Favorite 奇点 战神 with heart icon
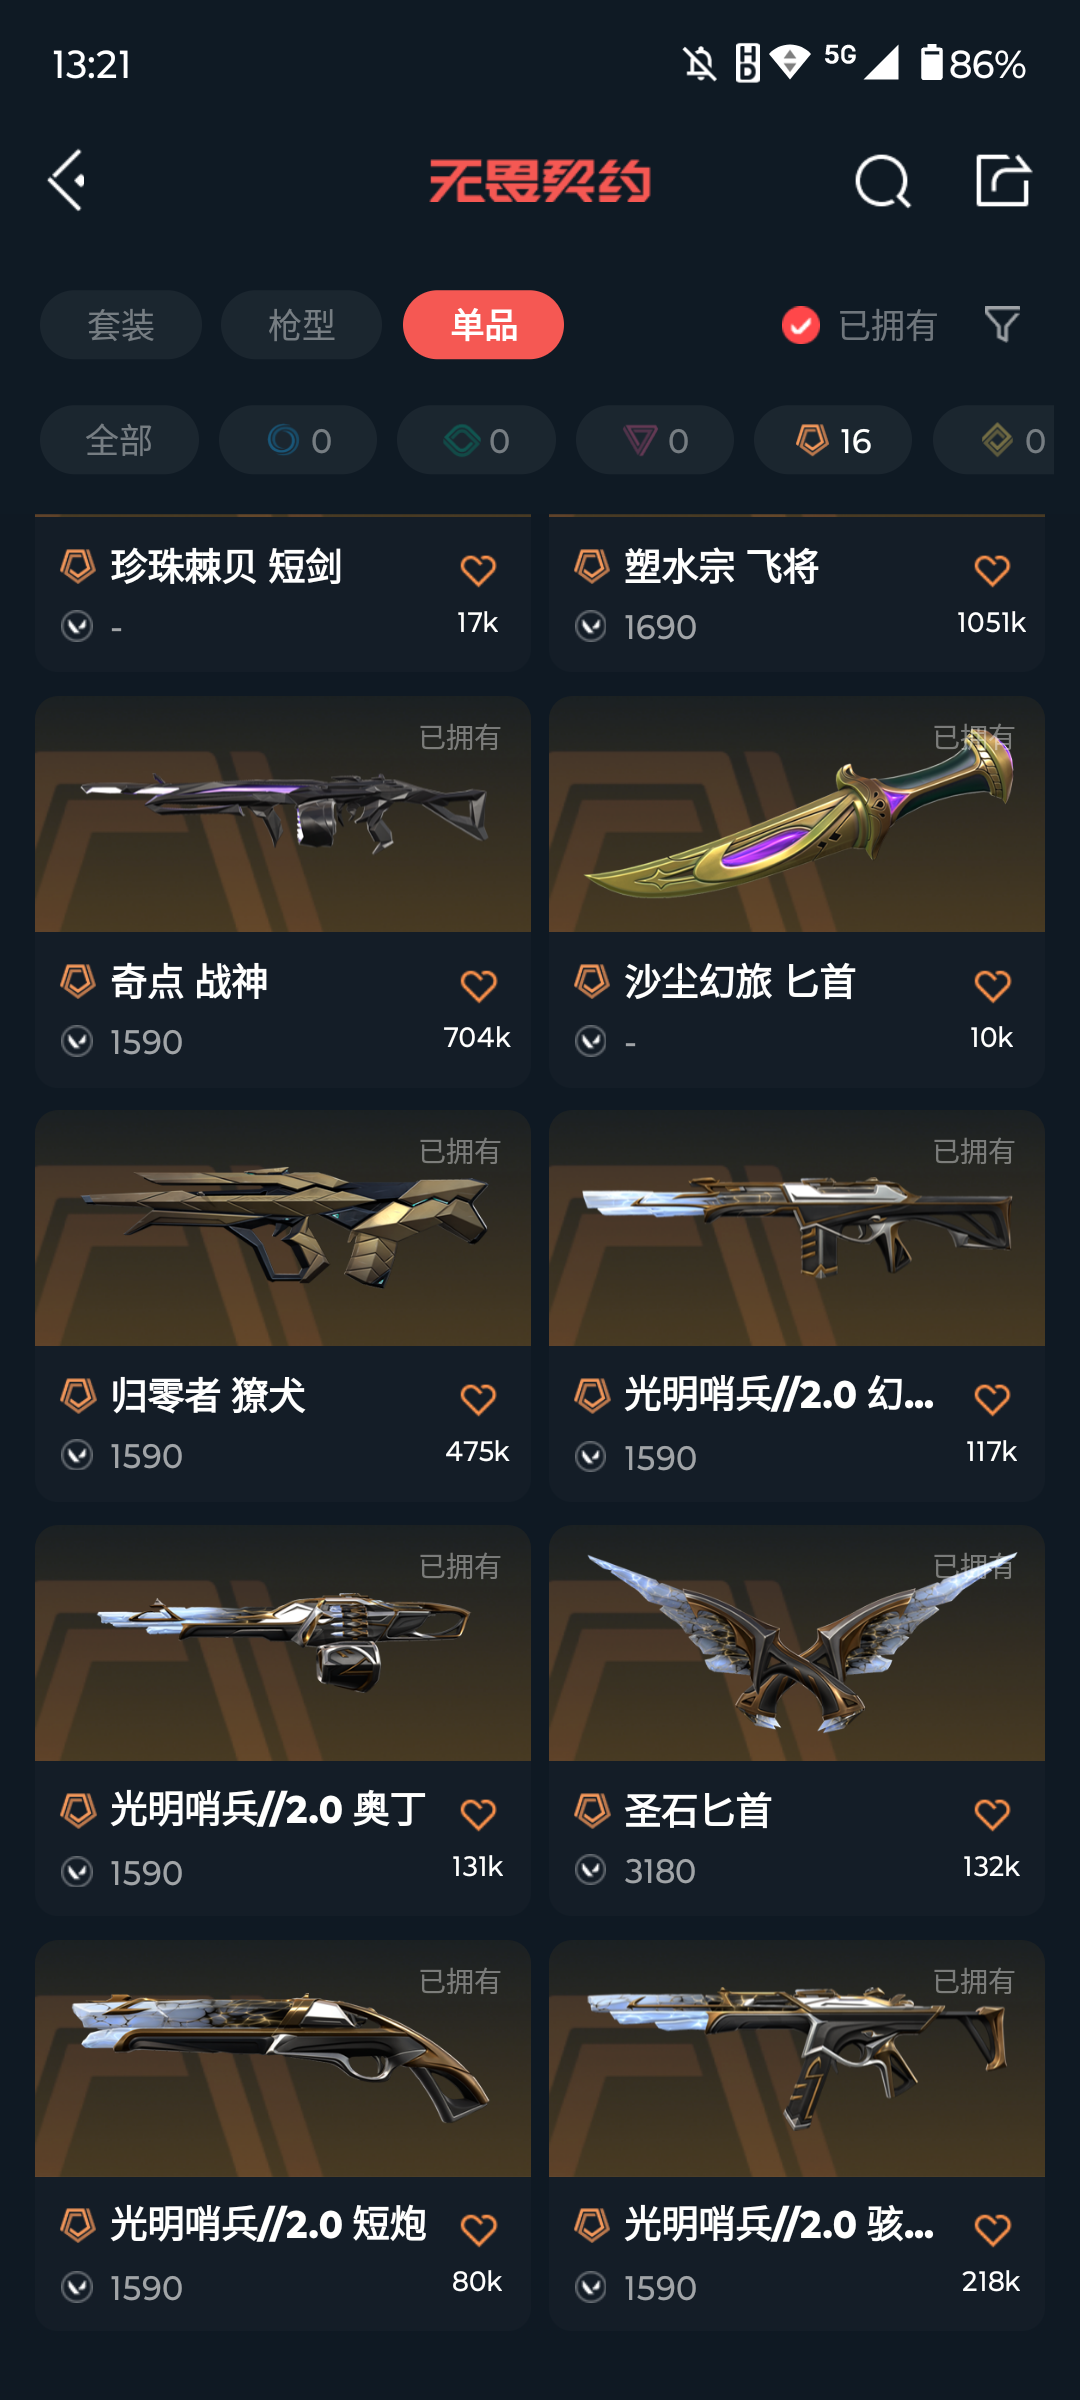Screen dimensions: 1080x2400 pyautogui.click(x=478, y=986)
